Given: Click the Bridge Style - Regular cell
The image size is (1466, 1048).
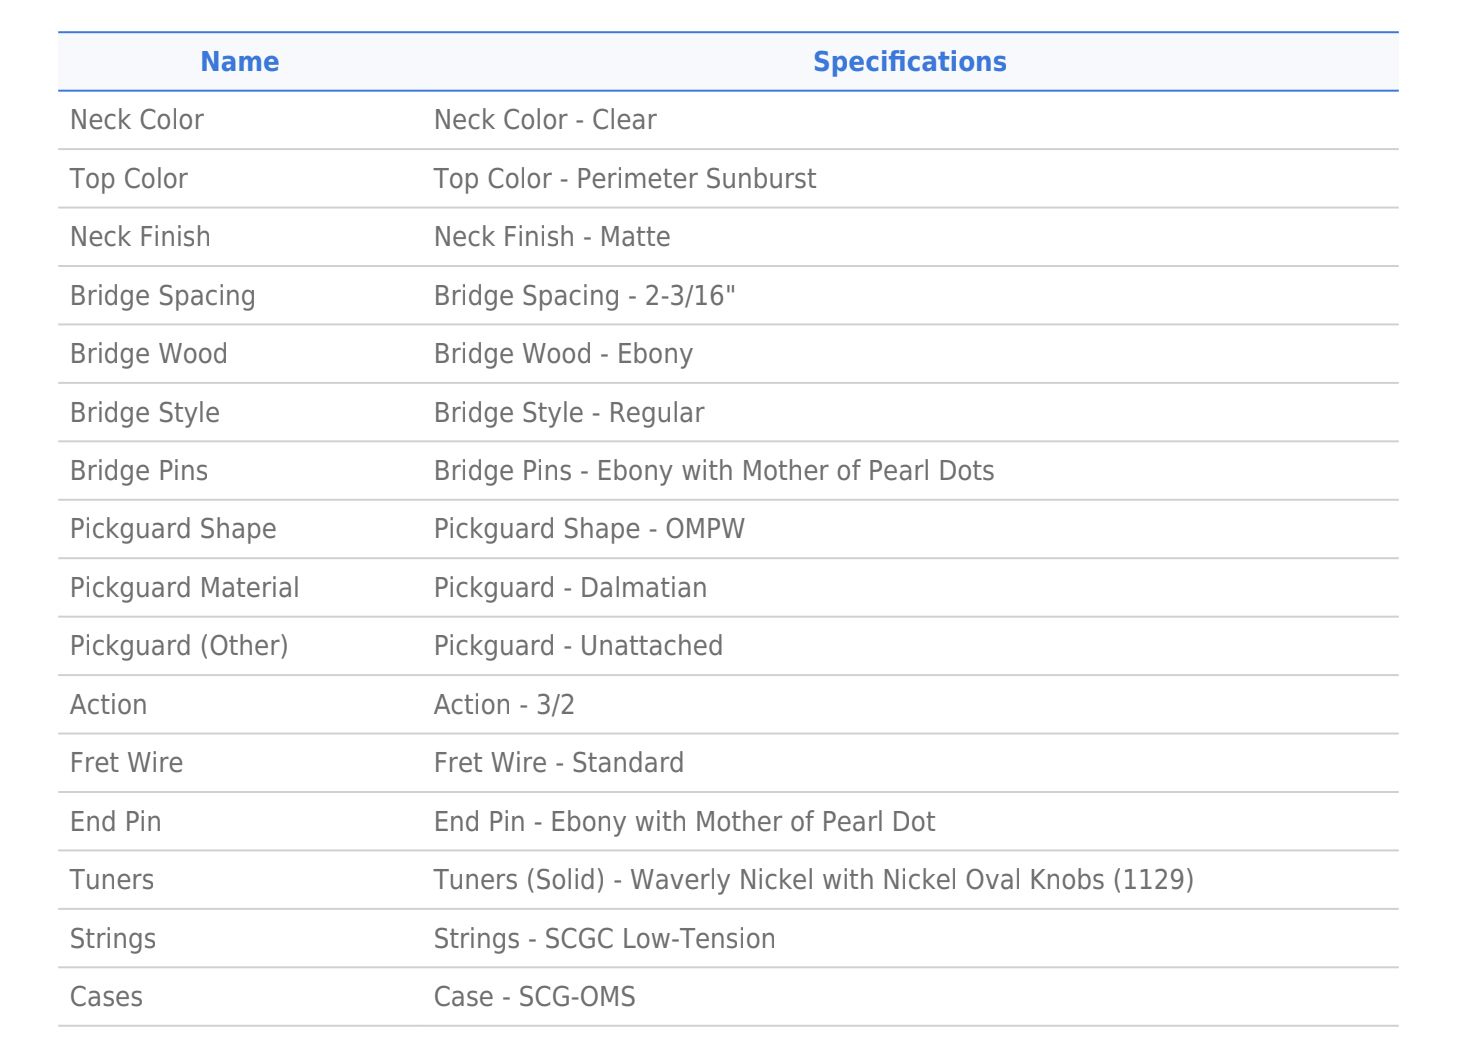Looking at the screenshot, I should click(x=569, y=413).
